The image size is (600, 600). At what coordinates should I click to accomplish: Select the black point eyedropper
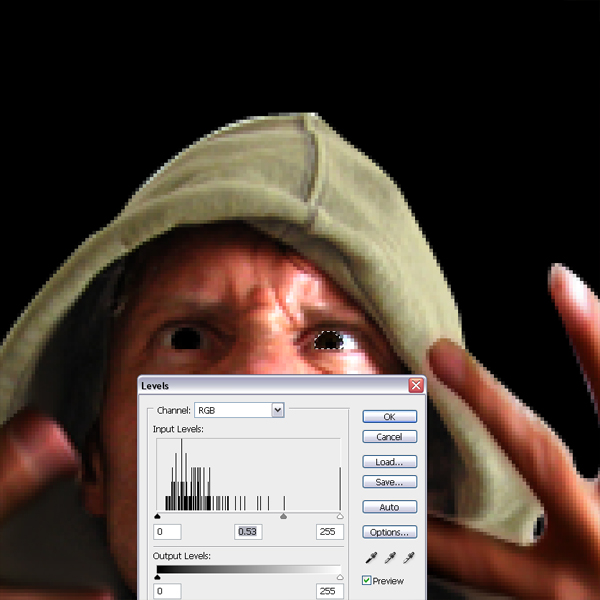click(371, 558)
